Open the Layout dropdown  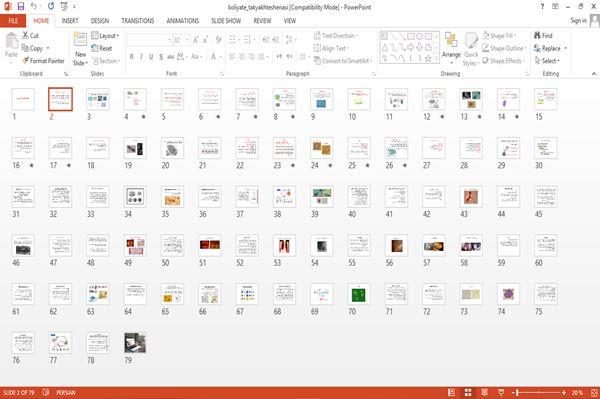click(x=105, y=36)
